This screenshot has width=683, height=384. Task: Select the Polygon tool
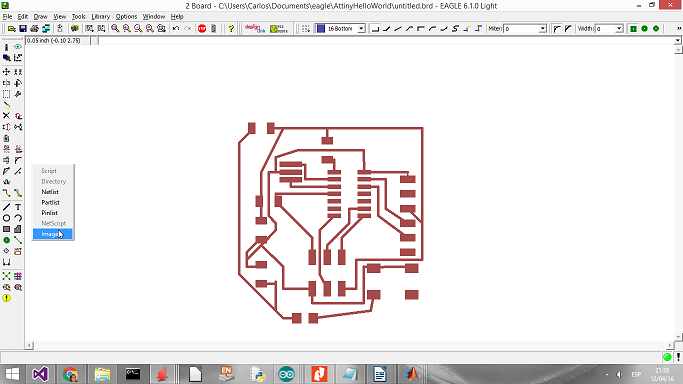(18, 229)
